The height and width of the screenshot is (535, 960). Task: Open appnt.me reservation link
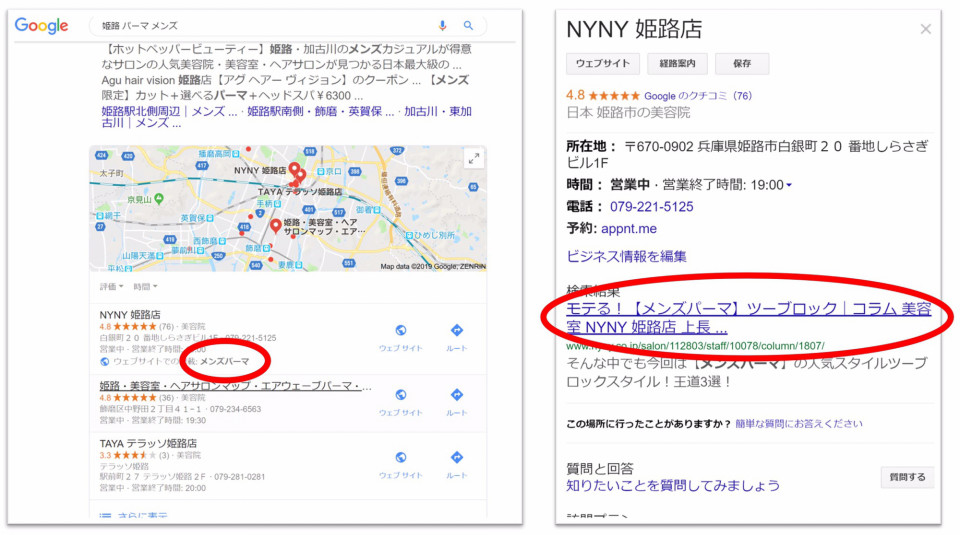629,229
